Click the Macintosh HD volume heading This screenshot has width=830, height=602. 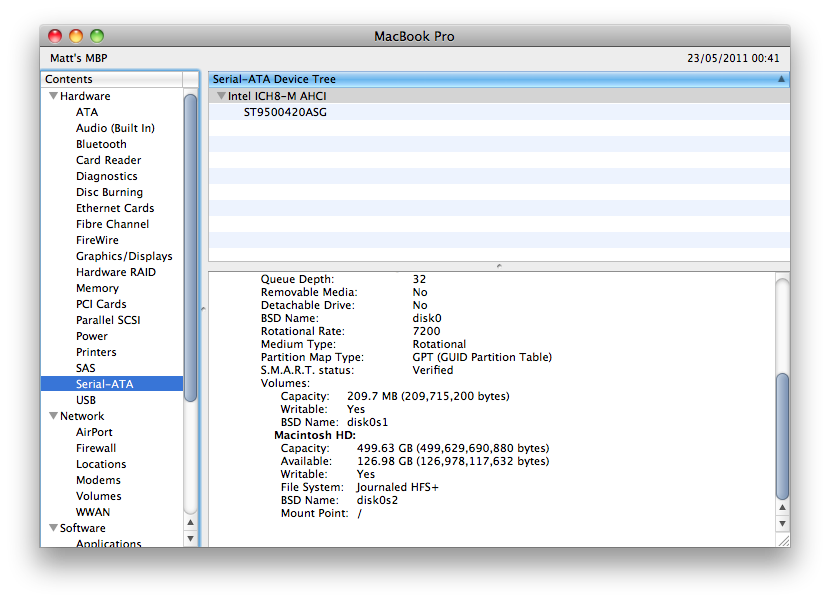pyautogui.click(x=315, y=435)
